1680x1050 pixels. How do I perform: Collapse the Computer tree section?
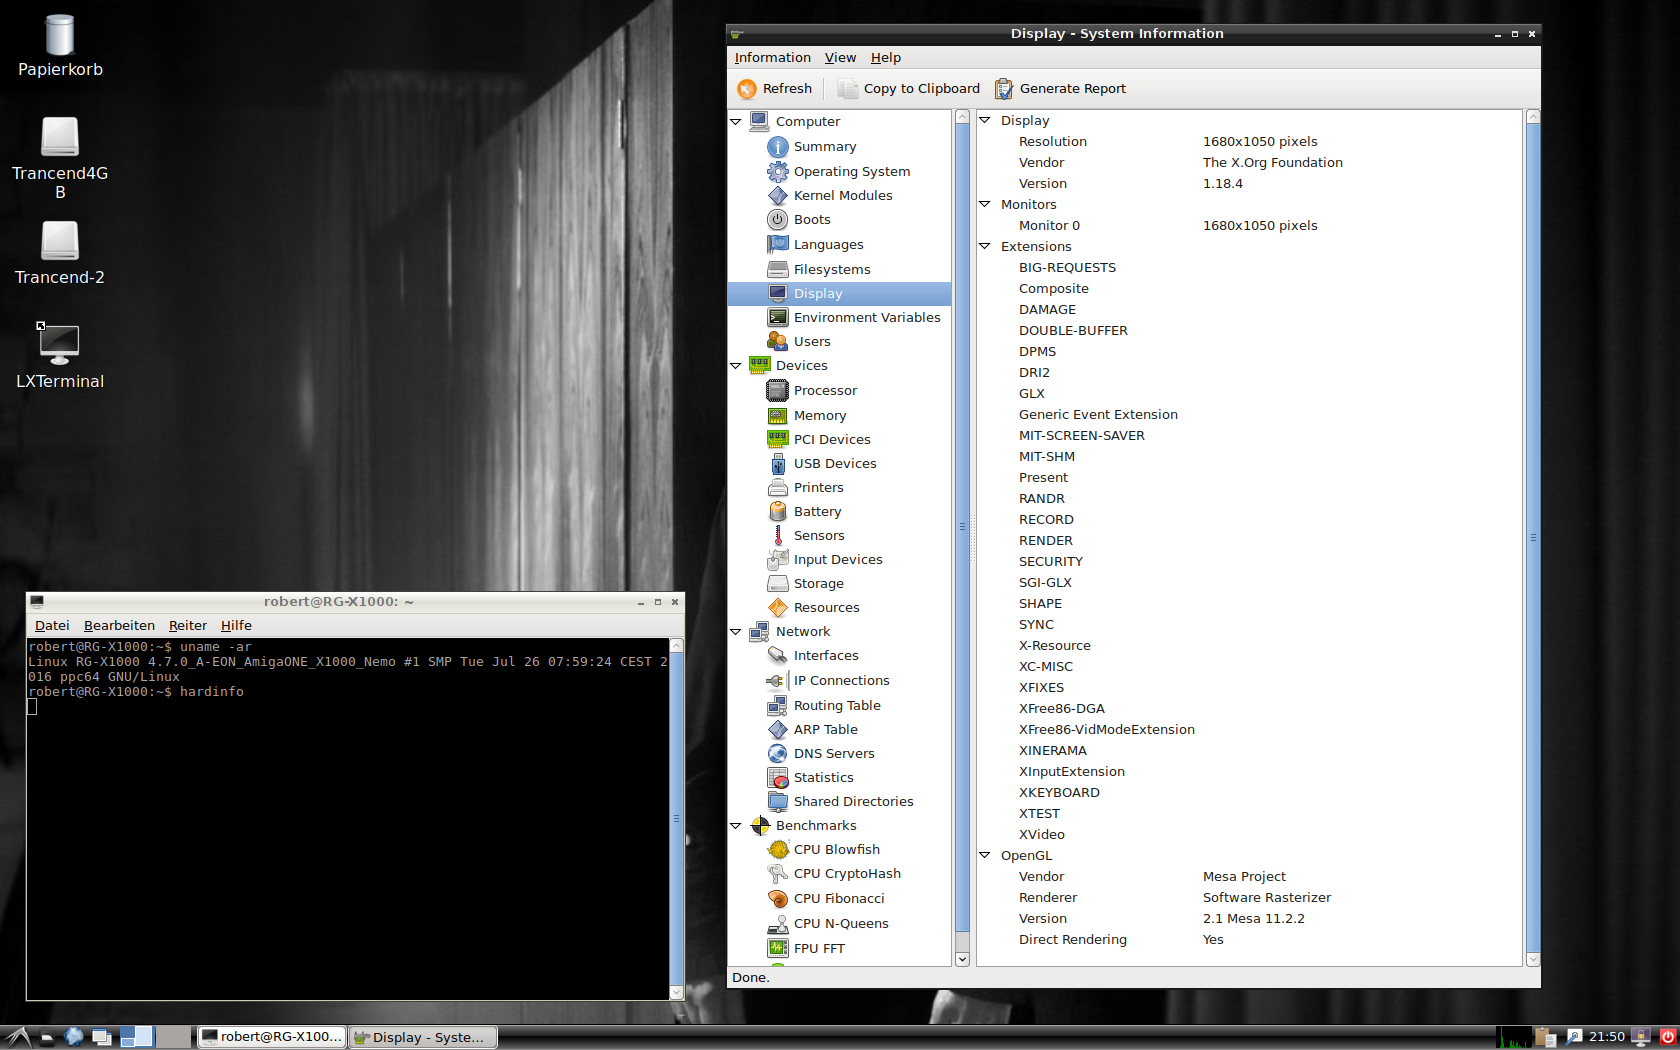pos(736,122)
